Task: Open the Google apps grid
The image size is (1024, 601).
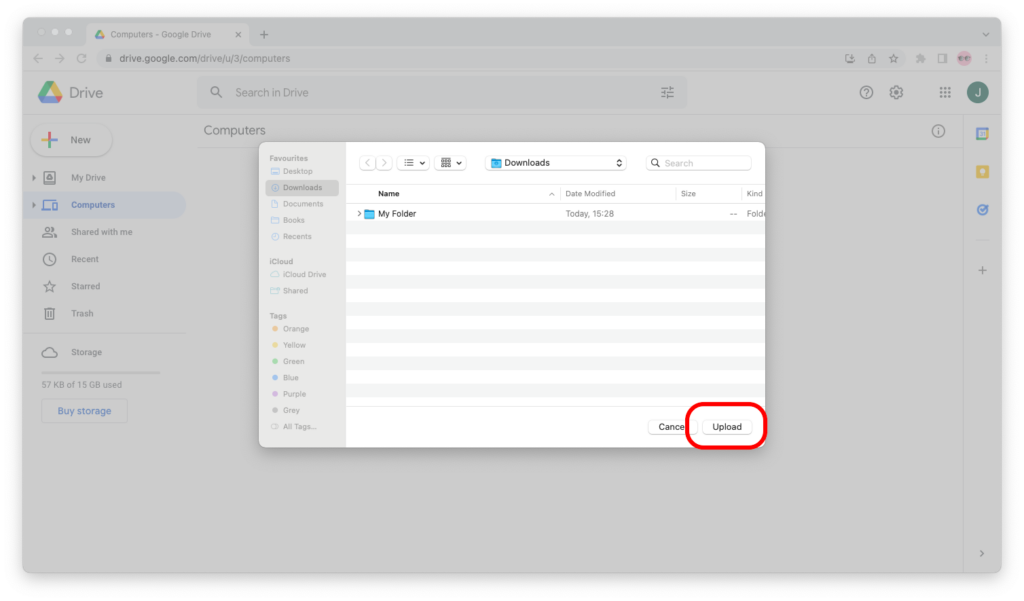Action: click(x=945, y=93)
